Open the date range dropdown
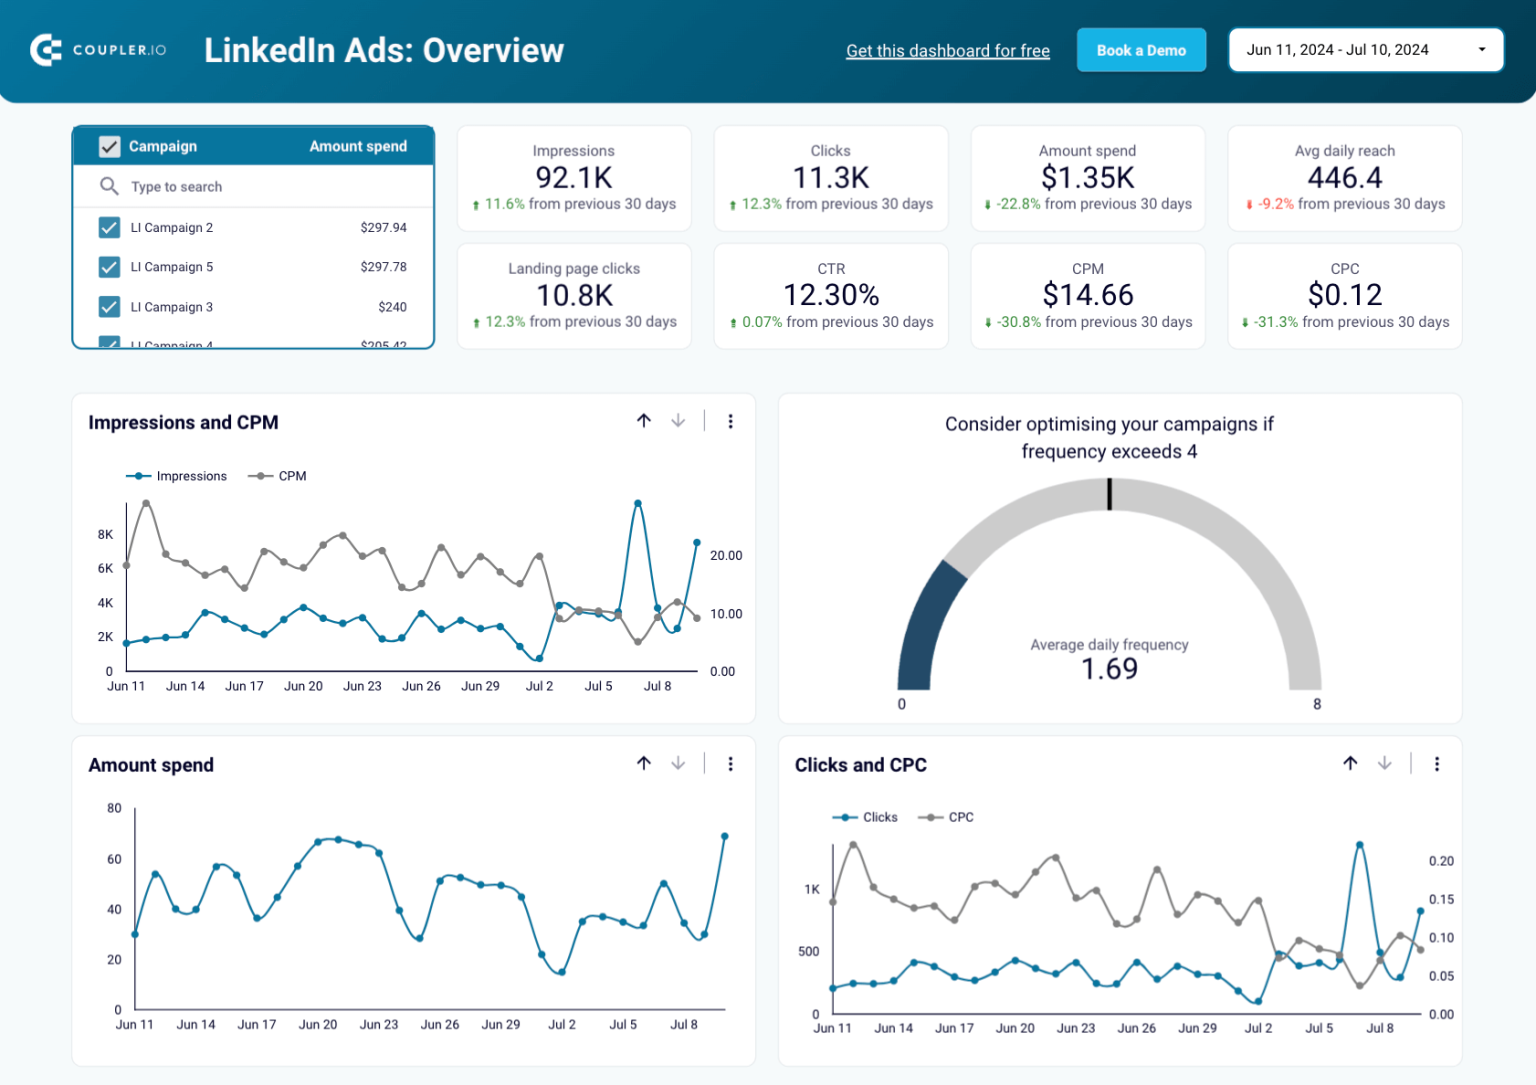Screen dimensions: 1536x1085 1366,49
